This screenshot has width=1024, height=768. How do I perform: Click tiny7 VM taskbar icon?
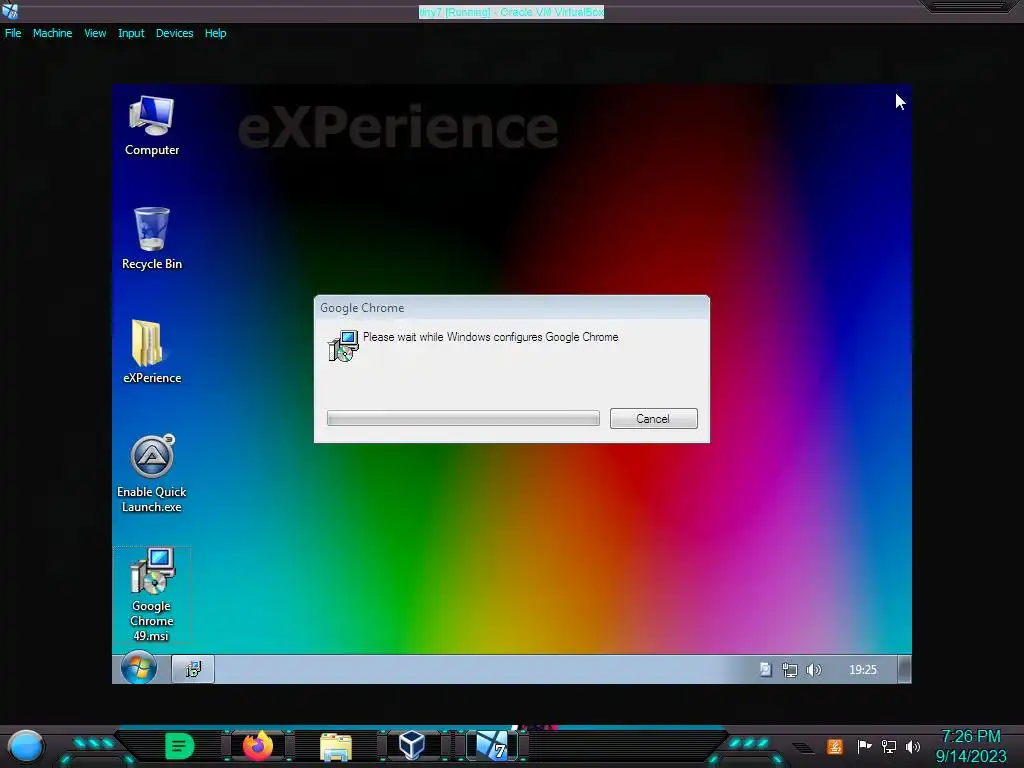pos(492,746)
